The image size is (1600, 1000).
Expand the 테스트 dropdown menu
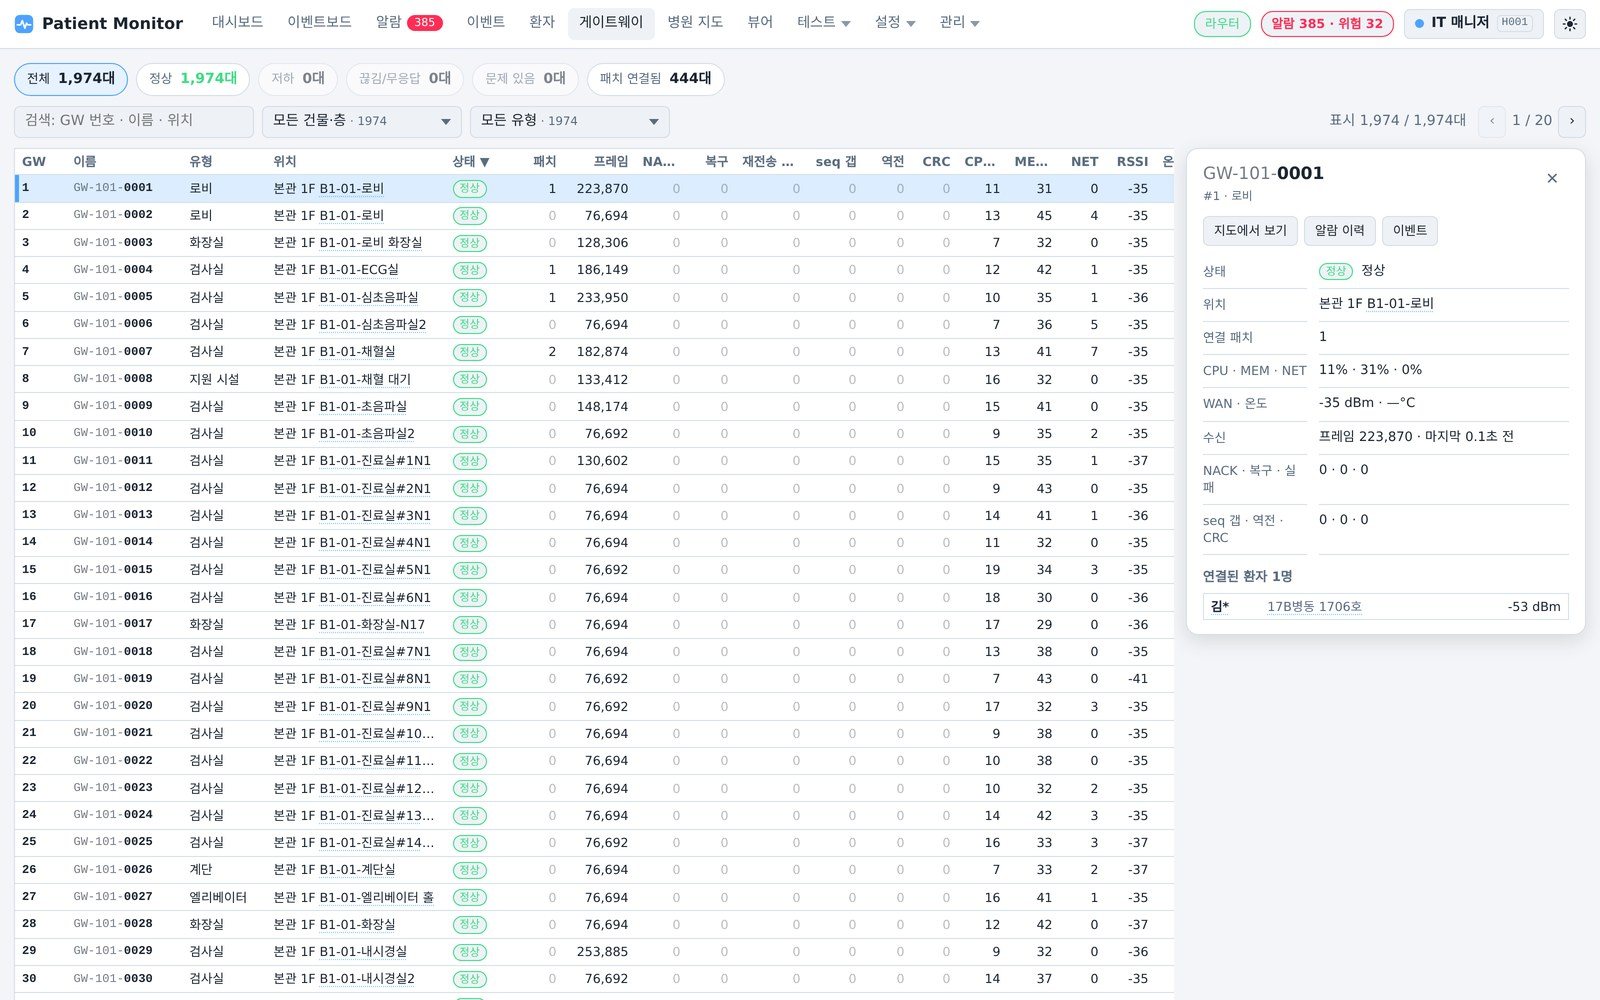coord(824,22)
